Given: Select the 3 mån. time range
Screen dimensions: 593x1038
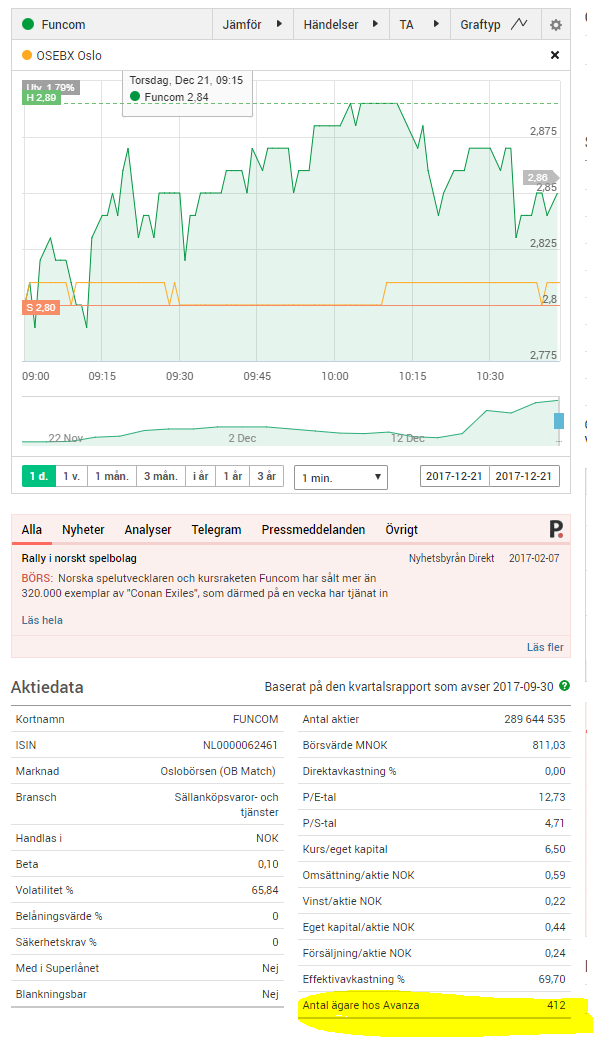Looking at the screenshot, I should (161, 476).
